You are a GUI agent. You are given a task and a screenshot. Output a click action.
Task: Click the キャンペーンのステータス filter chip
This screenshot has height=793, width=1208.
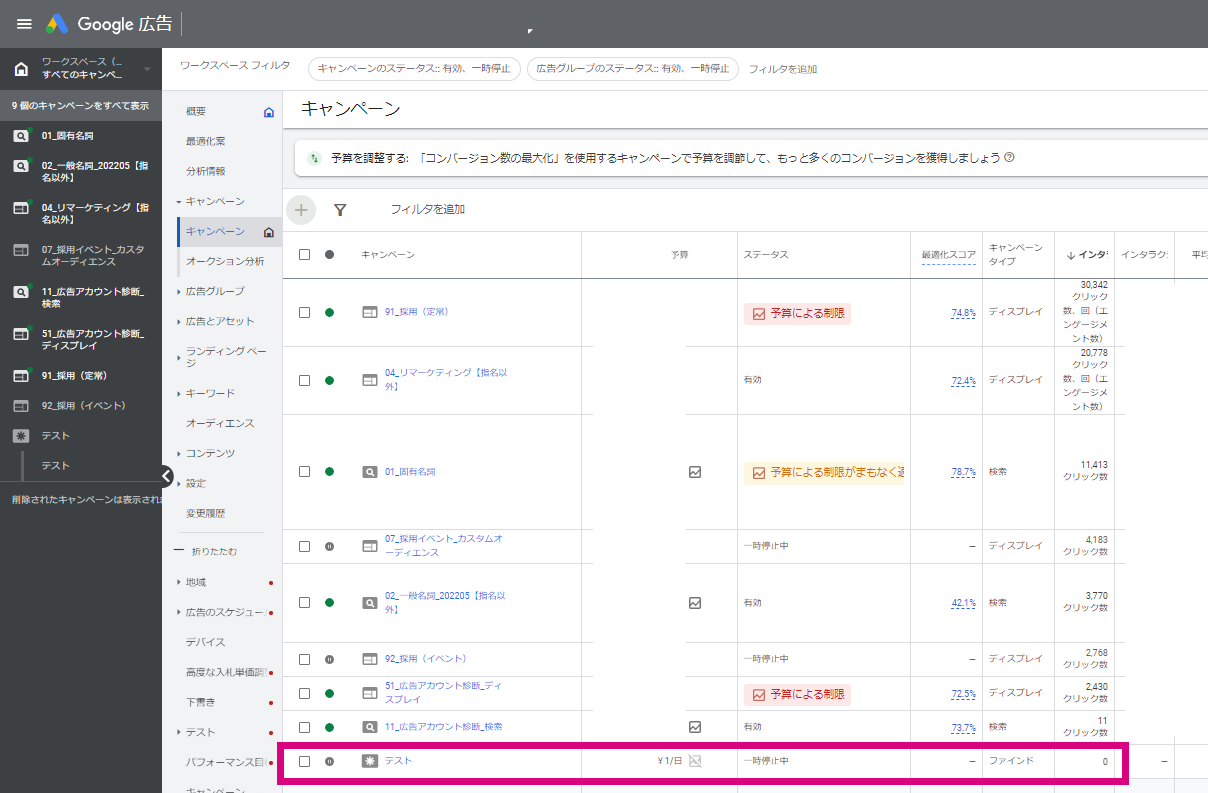tap(414, 69)
